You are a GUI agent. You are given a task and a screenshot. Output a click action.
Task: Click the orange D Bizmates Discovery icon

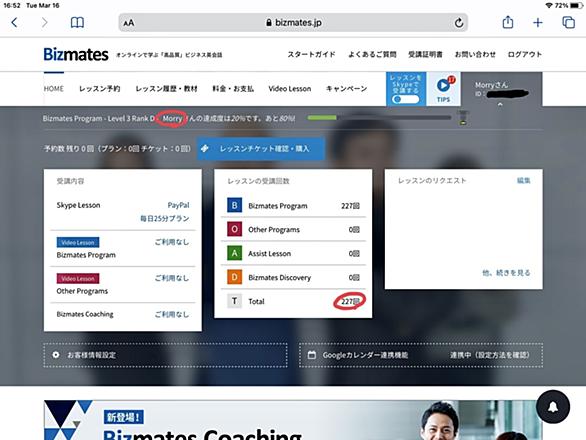click(234, 277)
